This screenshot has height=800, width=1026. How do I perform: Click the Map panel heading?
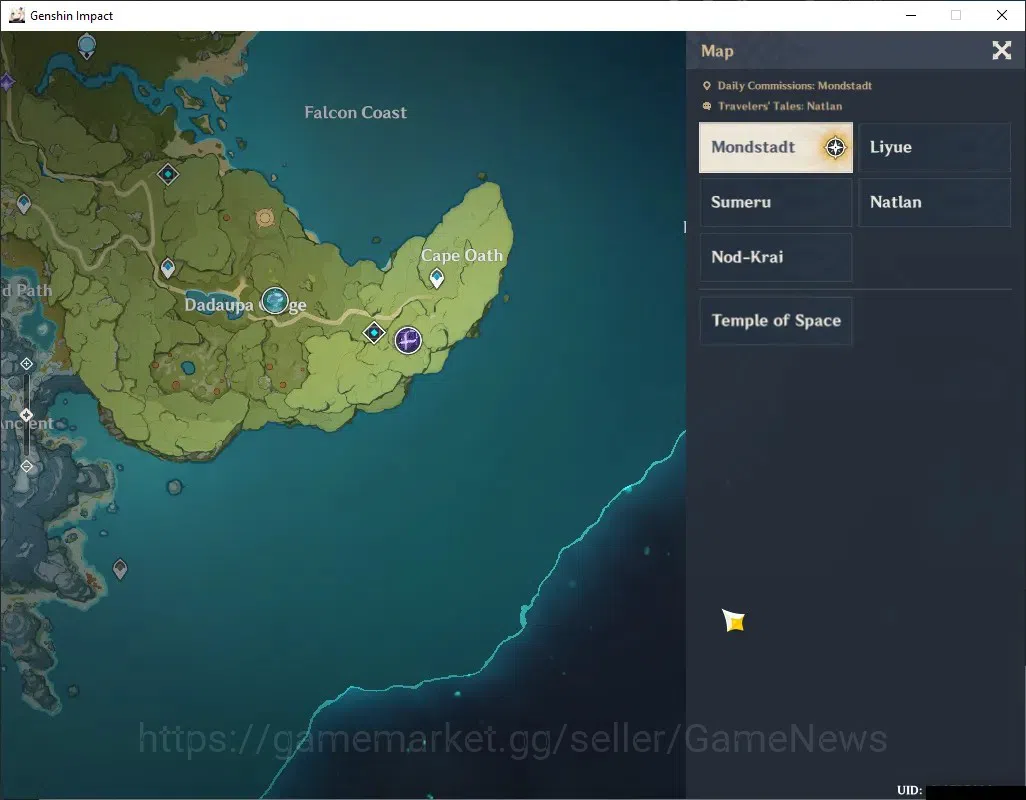click(717, 51)
